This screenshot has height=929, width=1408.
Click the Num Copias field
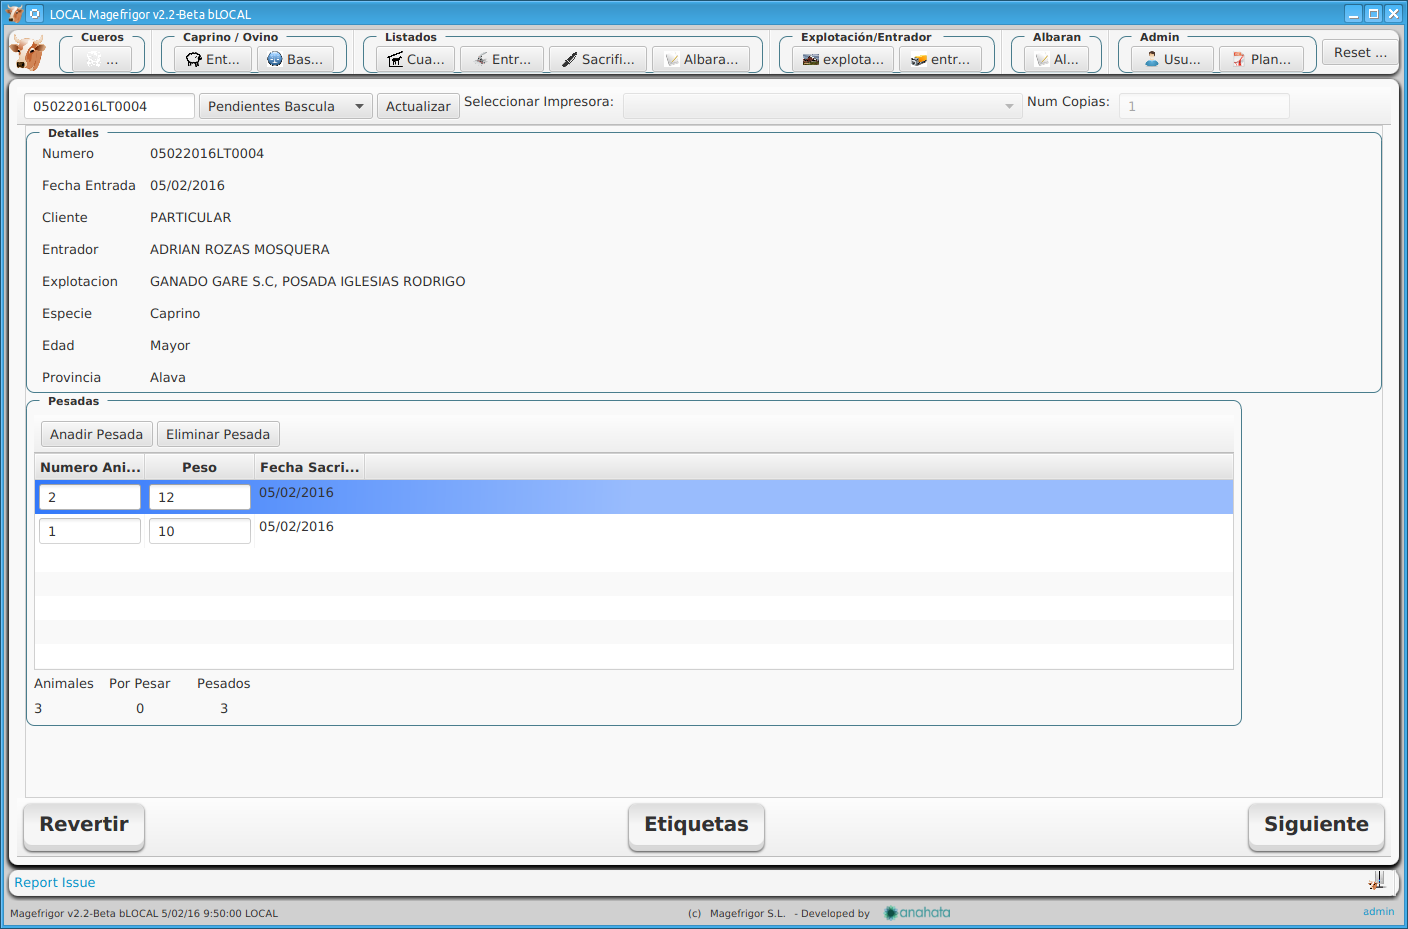(x=1204, y=106)
